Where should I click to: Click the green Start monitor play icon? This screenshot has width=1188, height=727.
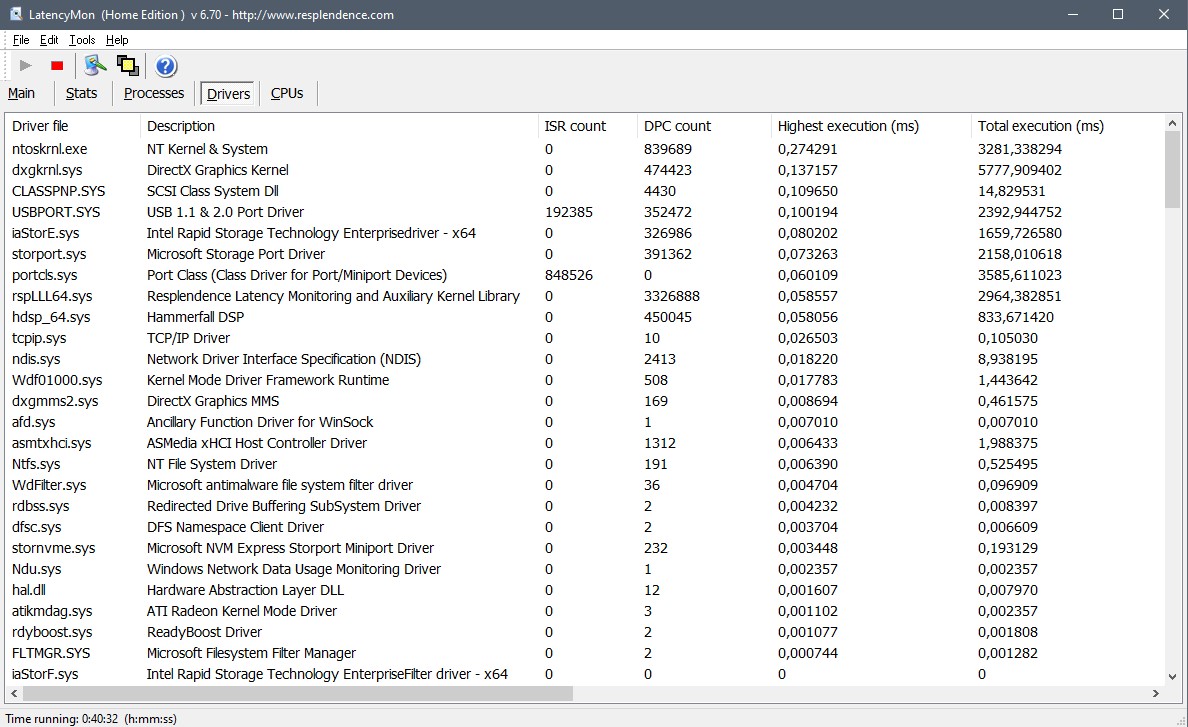point(26,66)
